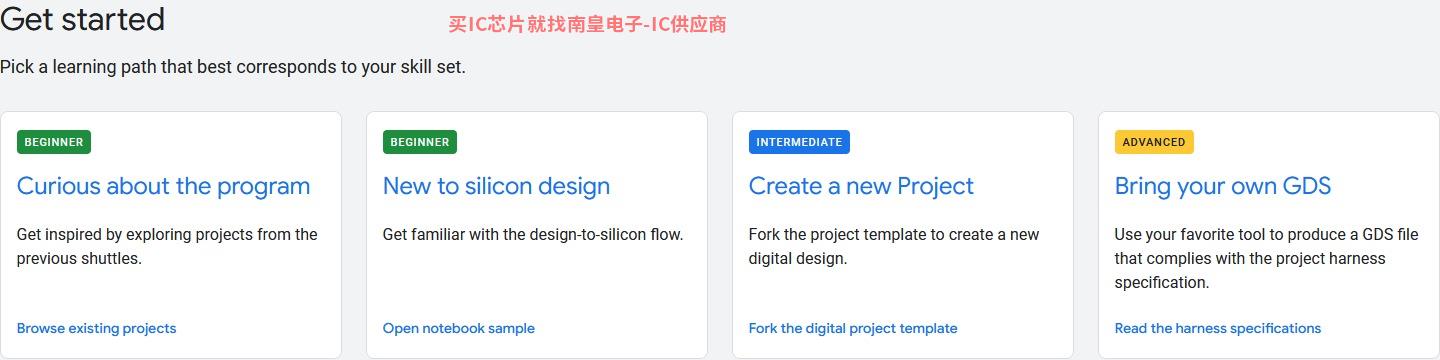This screenshot has height=360, width=1440.
Task: Click the GDS file harness specification description
Action: (1266, 258)
